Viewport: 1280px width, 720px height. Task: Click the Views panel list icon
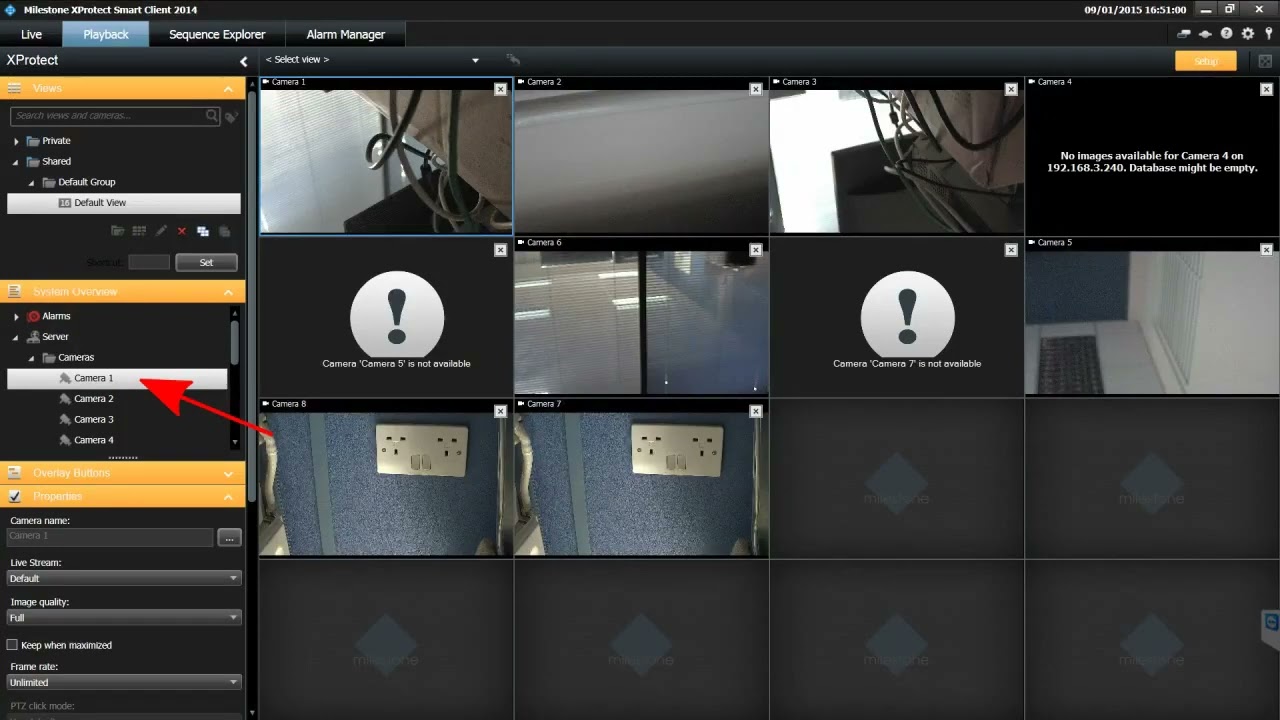pos(15,88)
